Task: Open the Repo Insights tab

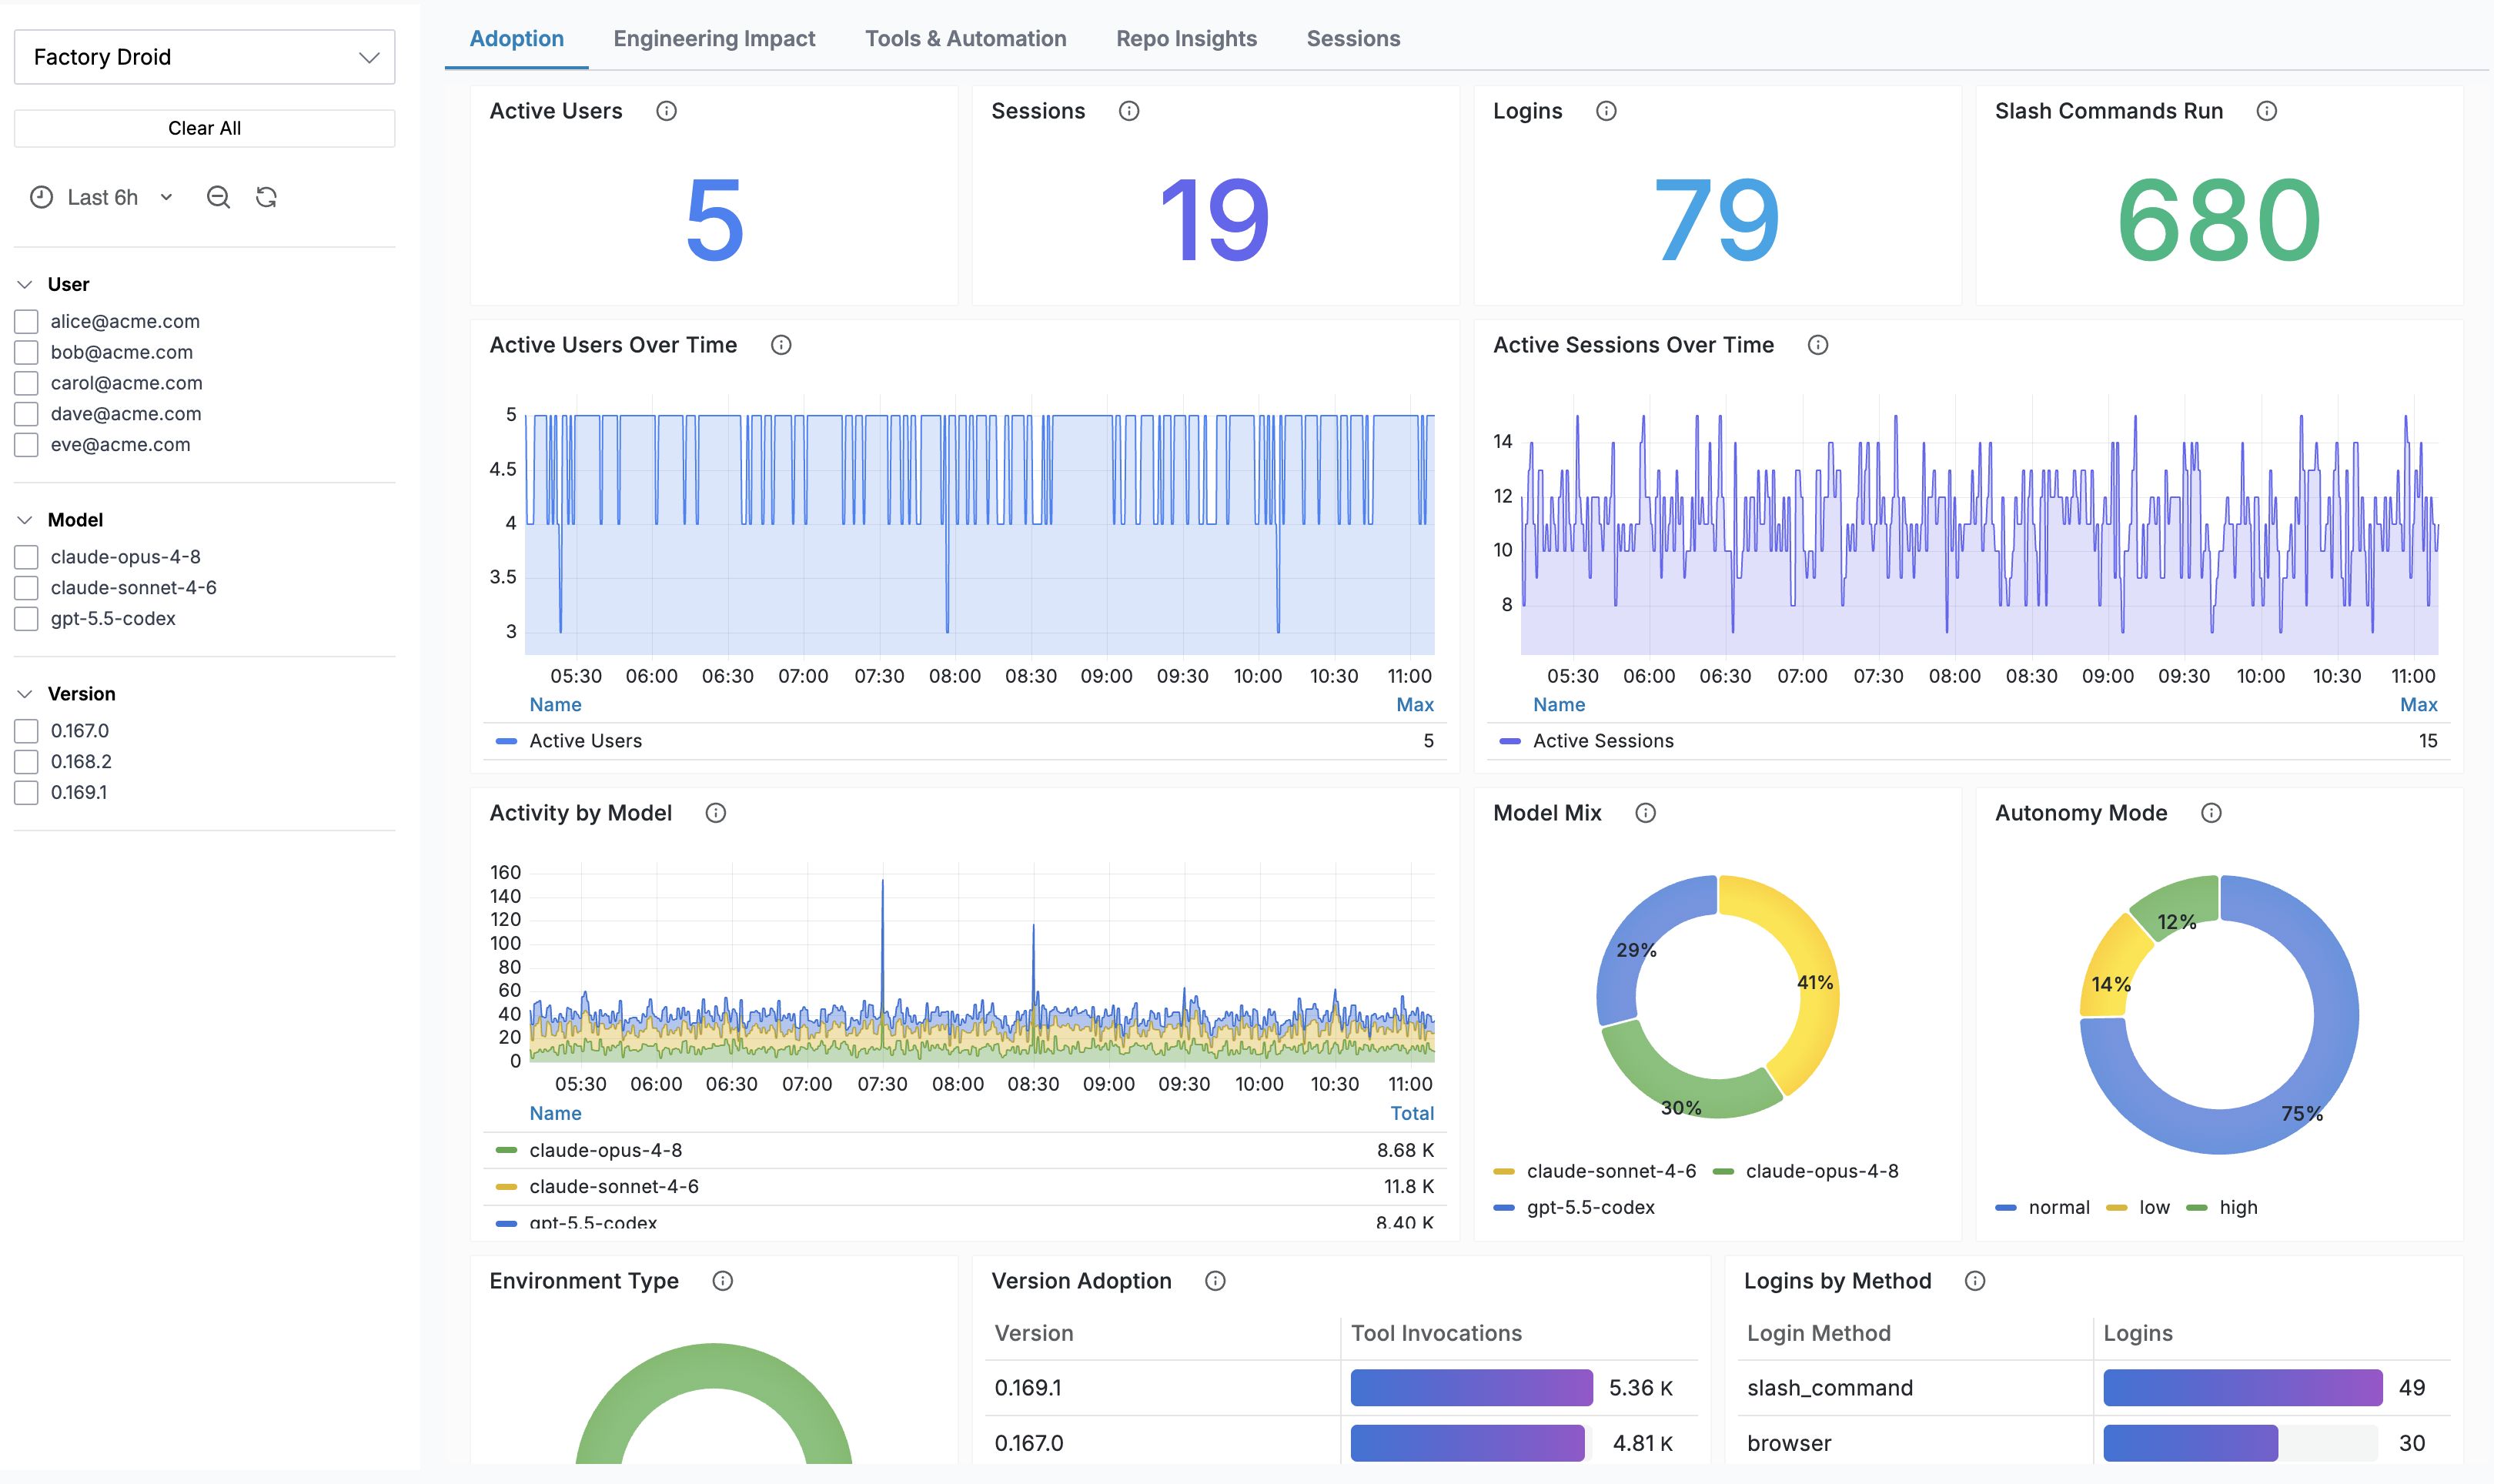Action: coord(1186,39)
